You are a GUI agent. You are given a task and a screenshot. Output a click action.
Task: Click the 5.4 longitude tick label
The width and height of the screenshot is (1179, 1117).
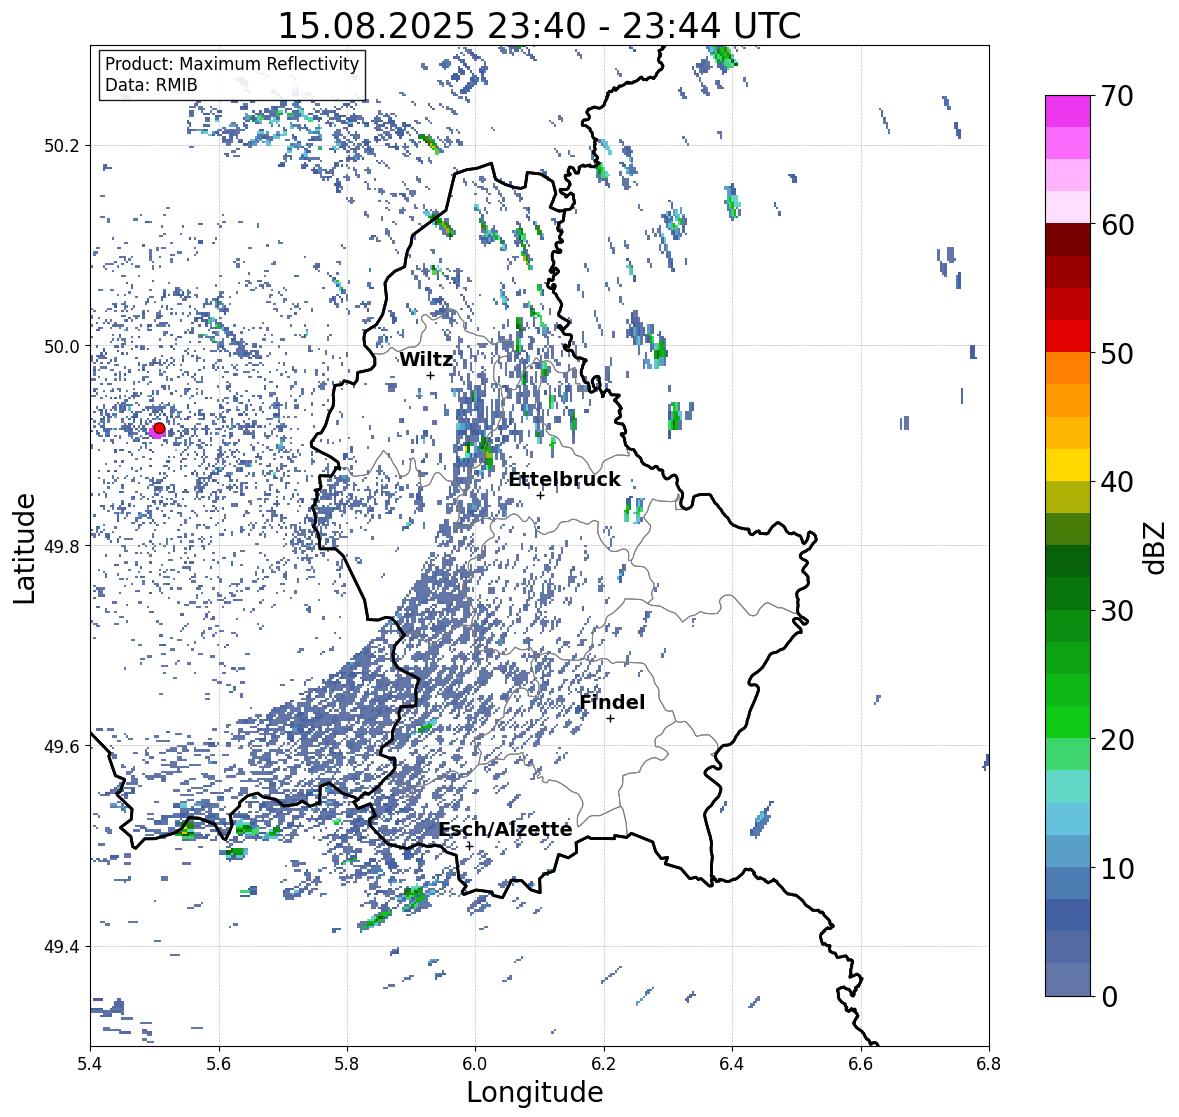pyautogui.click(x=90, y=1064)
